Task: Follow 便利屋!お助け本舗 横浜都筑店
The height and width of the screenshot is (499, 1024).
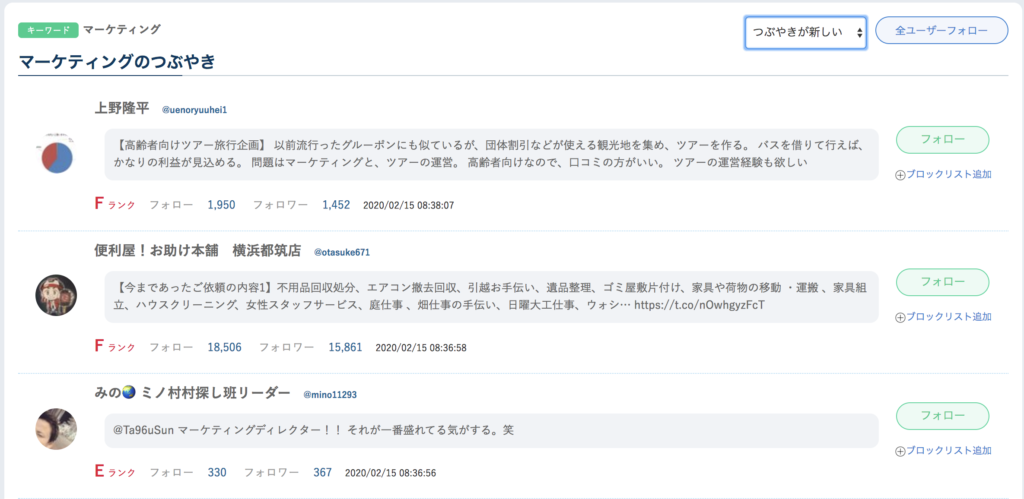Action: [942, 282]
